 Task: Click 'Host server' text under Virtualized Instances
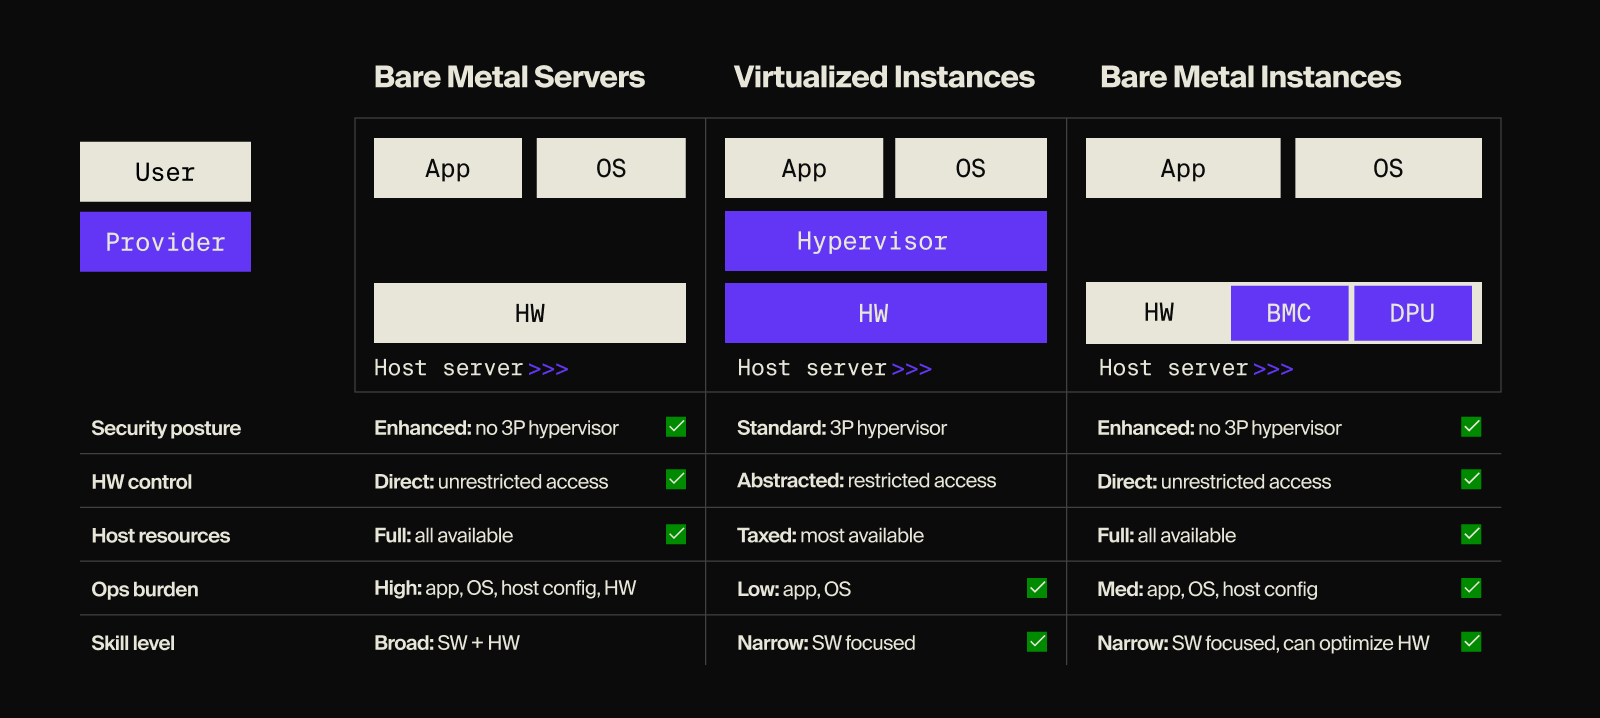coord(812,368)
